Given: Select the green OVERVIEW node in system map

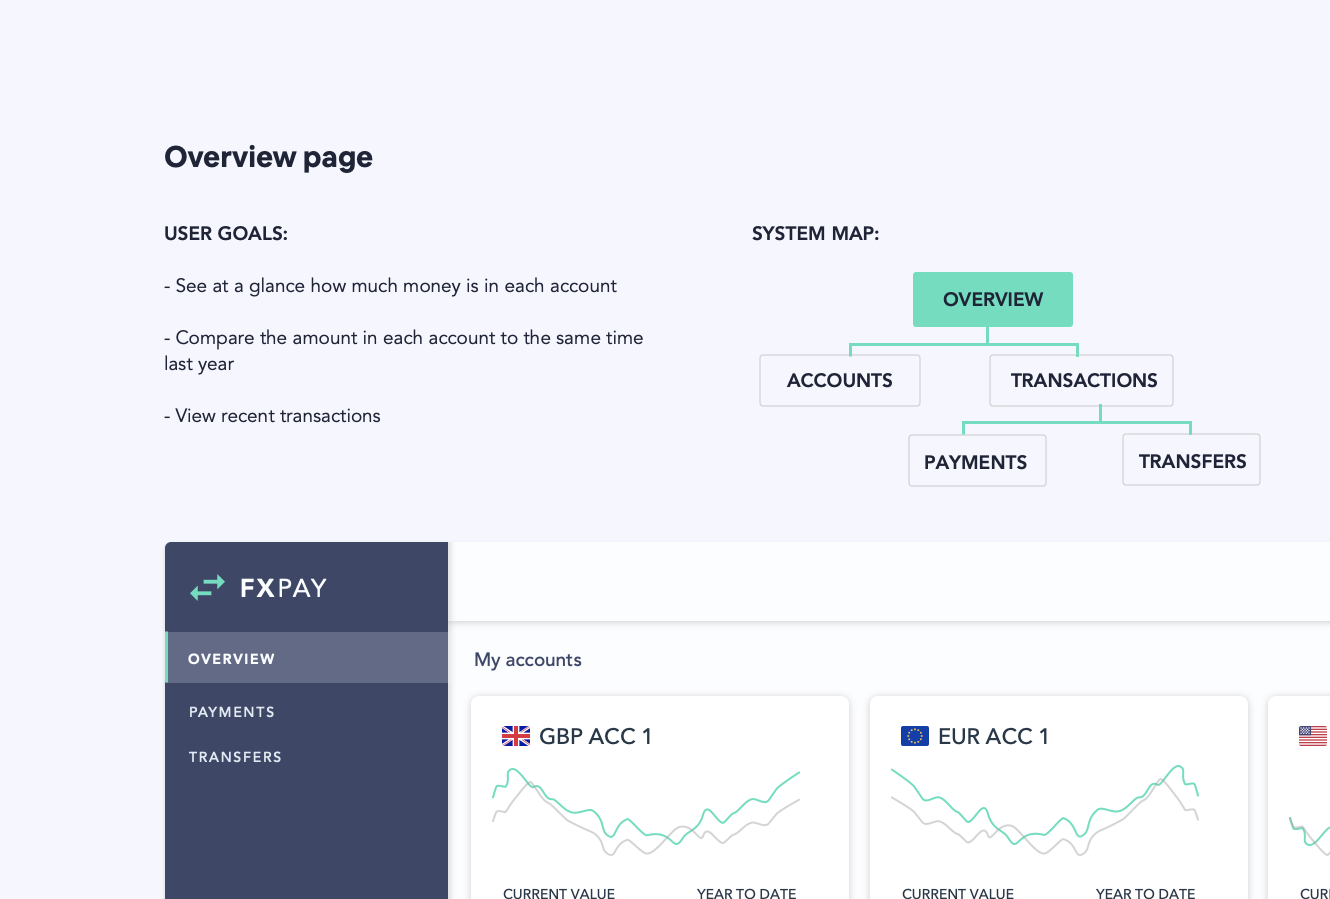Looking at the screenshot, I should pyautogui.click(x=992, y=300).
